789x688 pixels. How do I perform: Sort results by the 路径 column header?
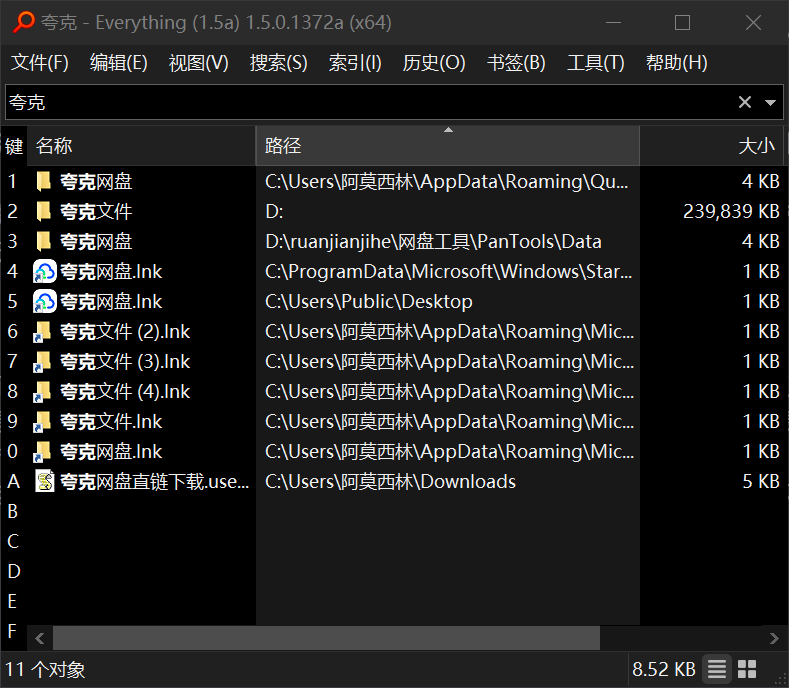coord(448,146)
